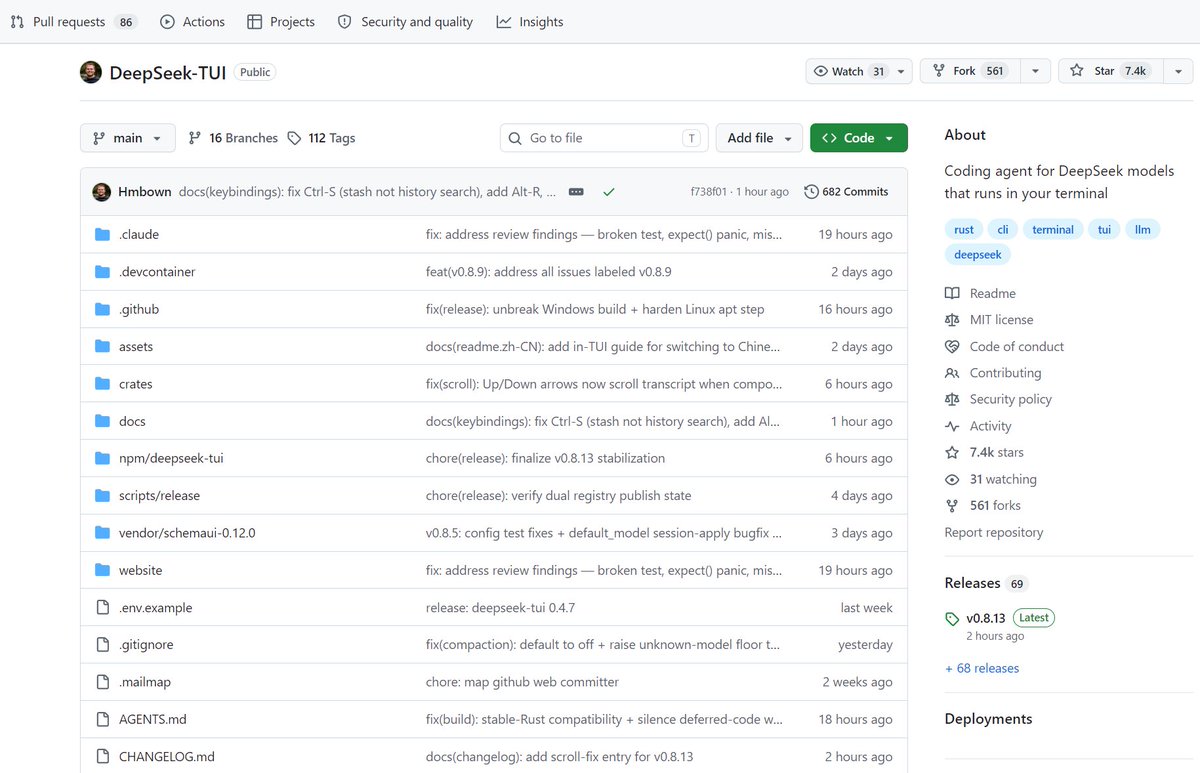Screen dimensions: 1200x773
Task: Click the Report repository link
Action: 994,532
